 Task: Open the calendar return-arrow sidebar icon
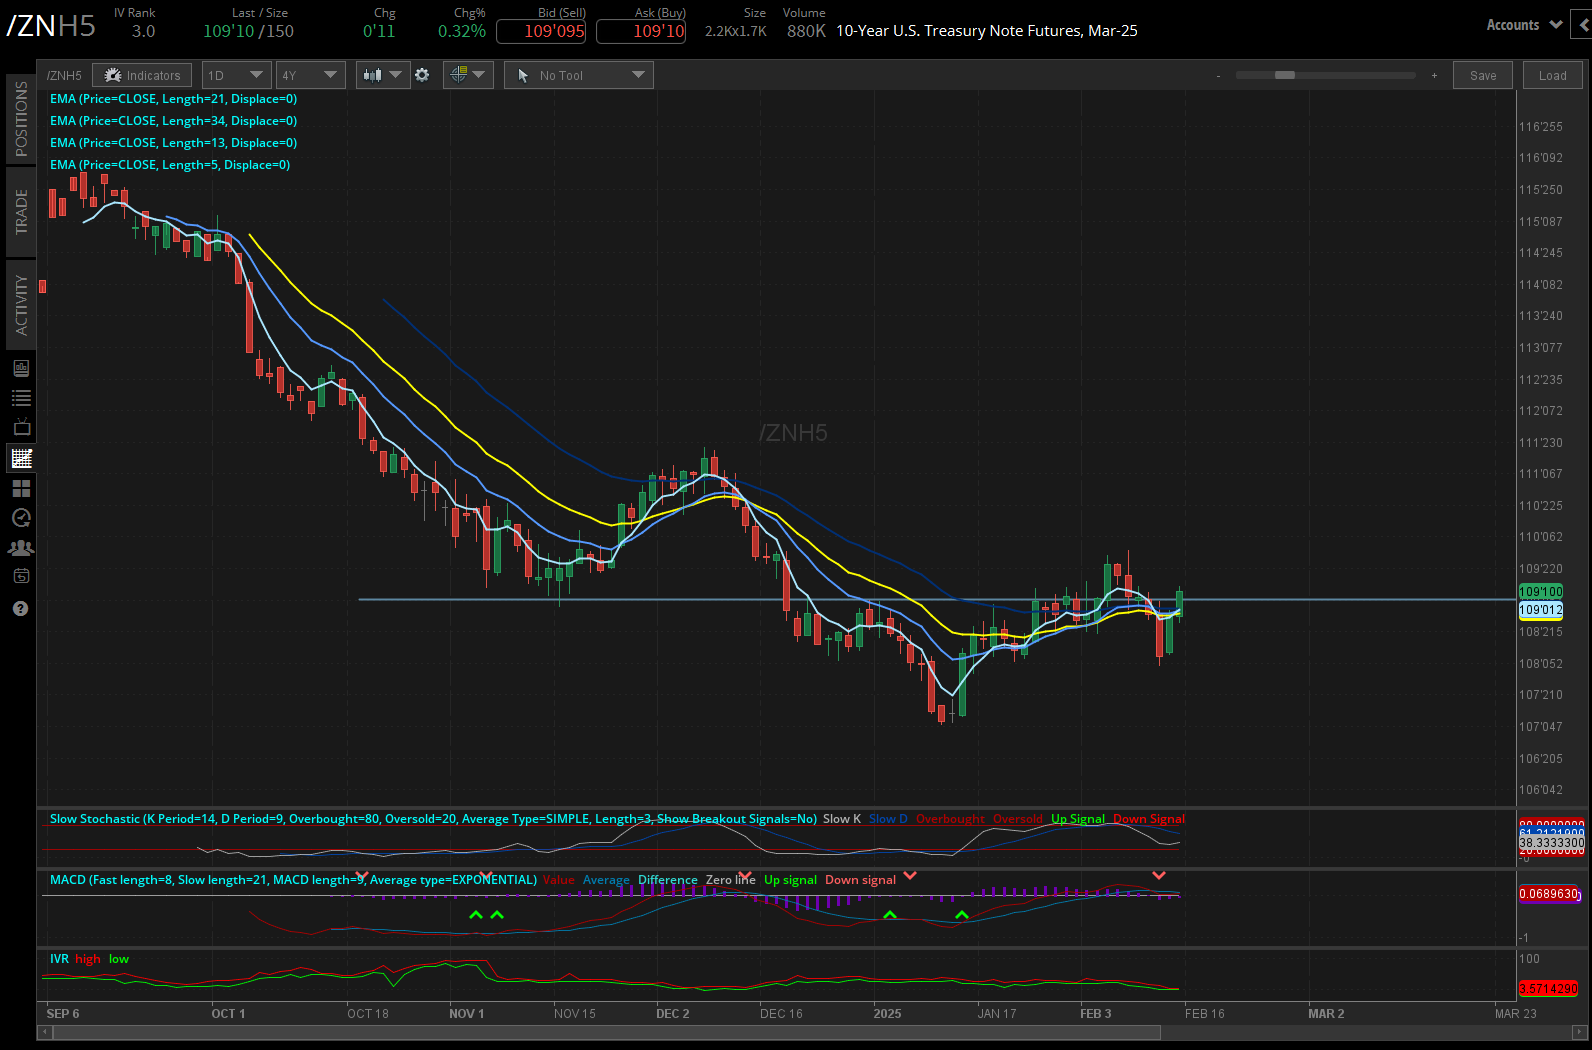coord(21,576)
